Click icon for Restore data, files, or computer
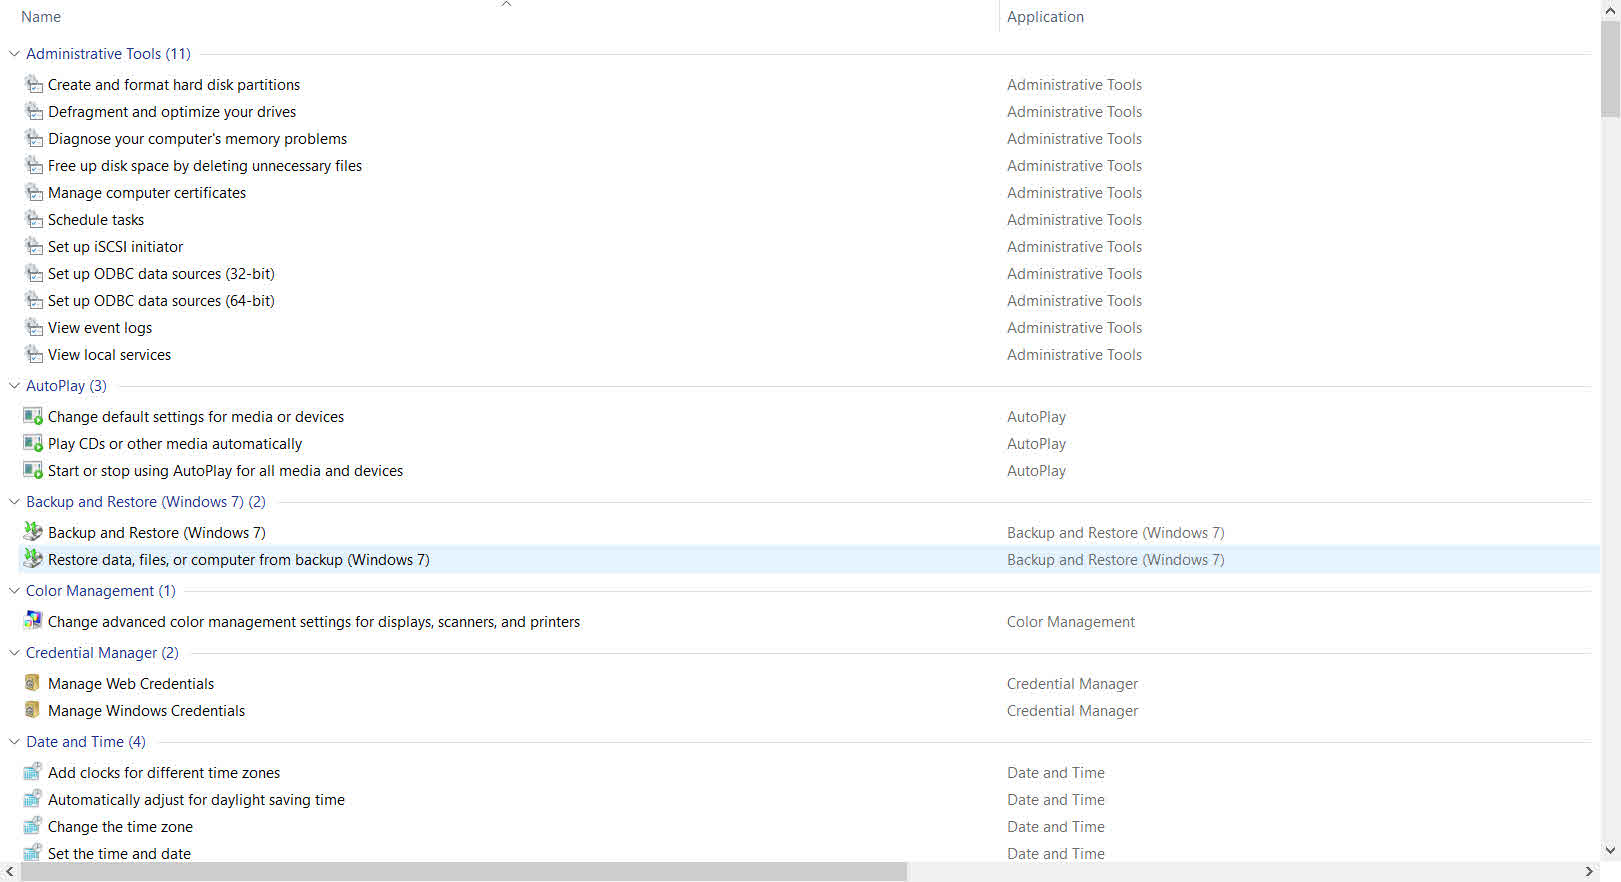This screenshot has height=882, width=1621. [x=33, y=559]
